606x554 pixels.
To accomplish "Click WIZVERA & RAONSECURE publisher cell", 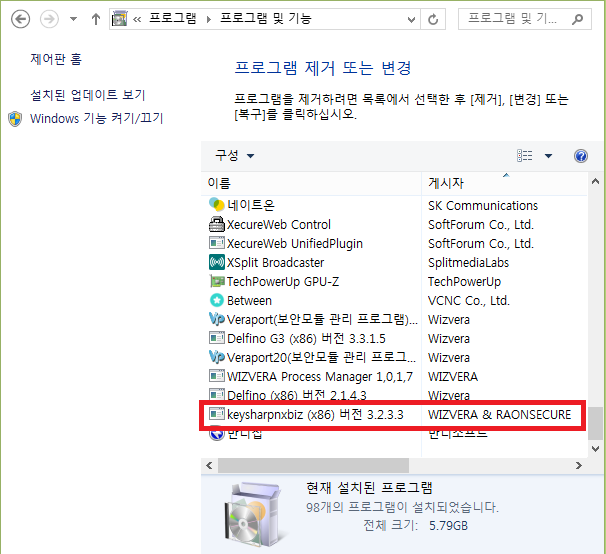I will (x=499, y=414).
